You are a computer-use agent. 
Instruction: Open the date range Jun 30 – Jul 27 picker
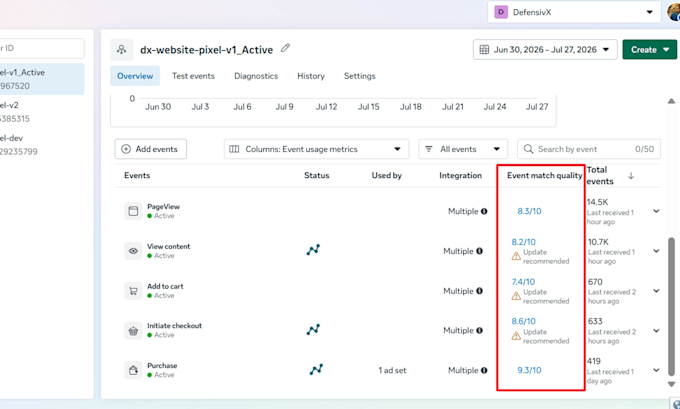coord(545,49)
